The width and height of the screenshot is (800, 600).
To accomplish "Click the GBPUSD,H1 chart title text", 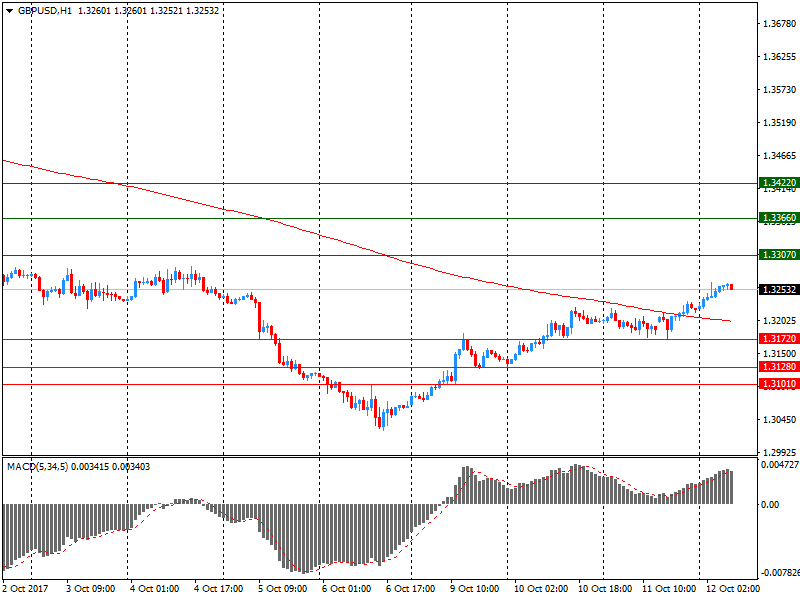I will [45, 11].
